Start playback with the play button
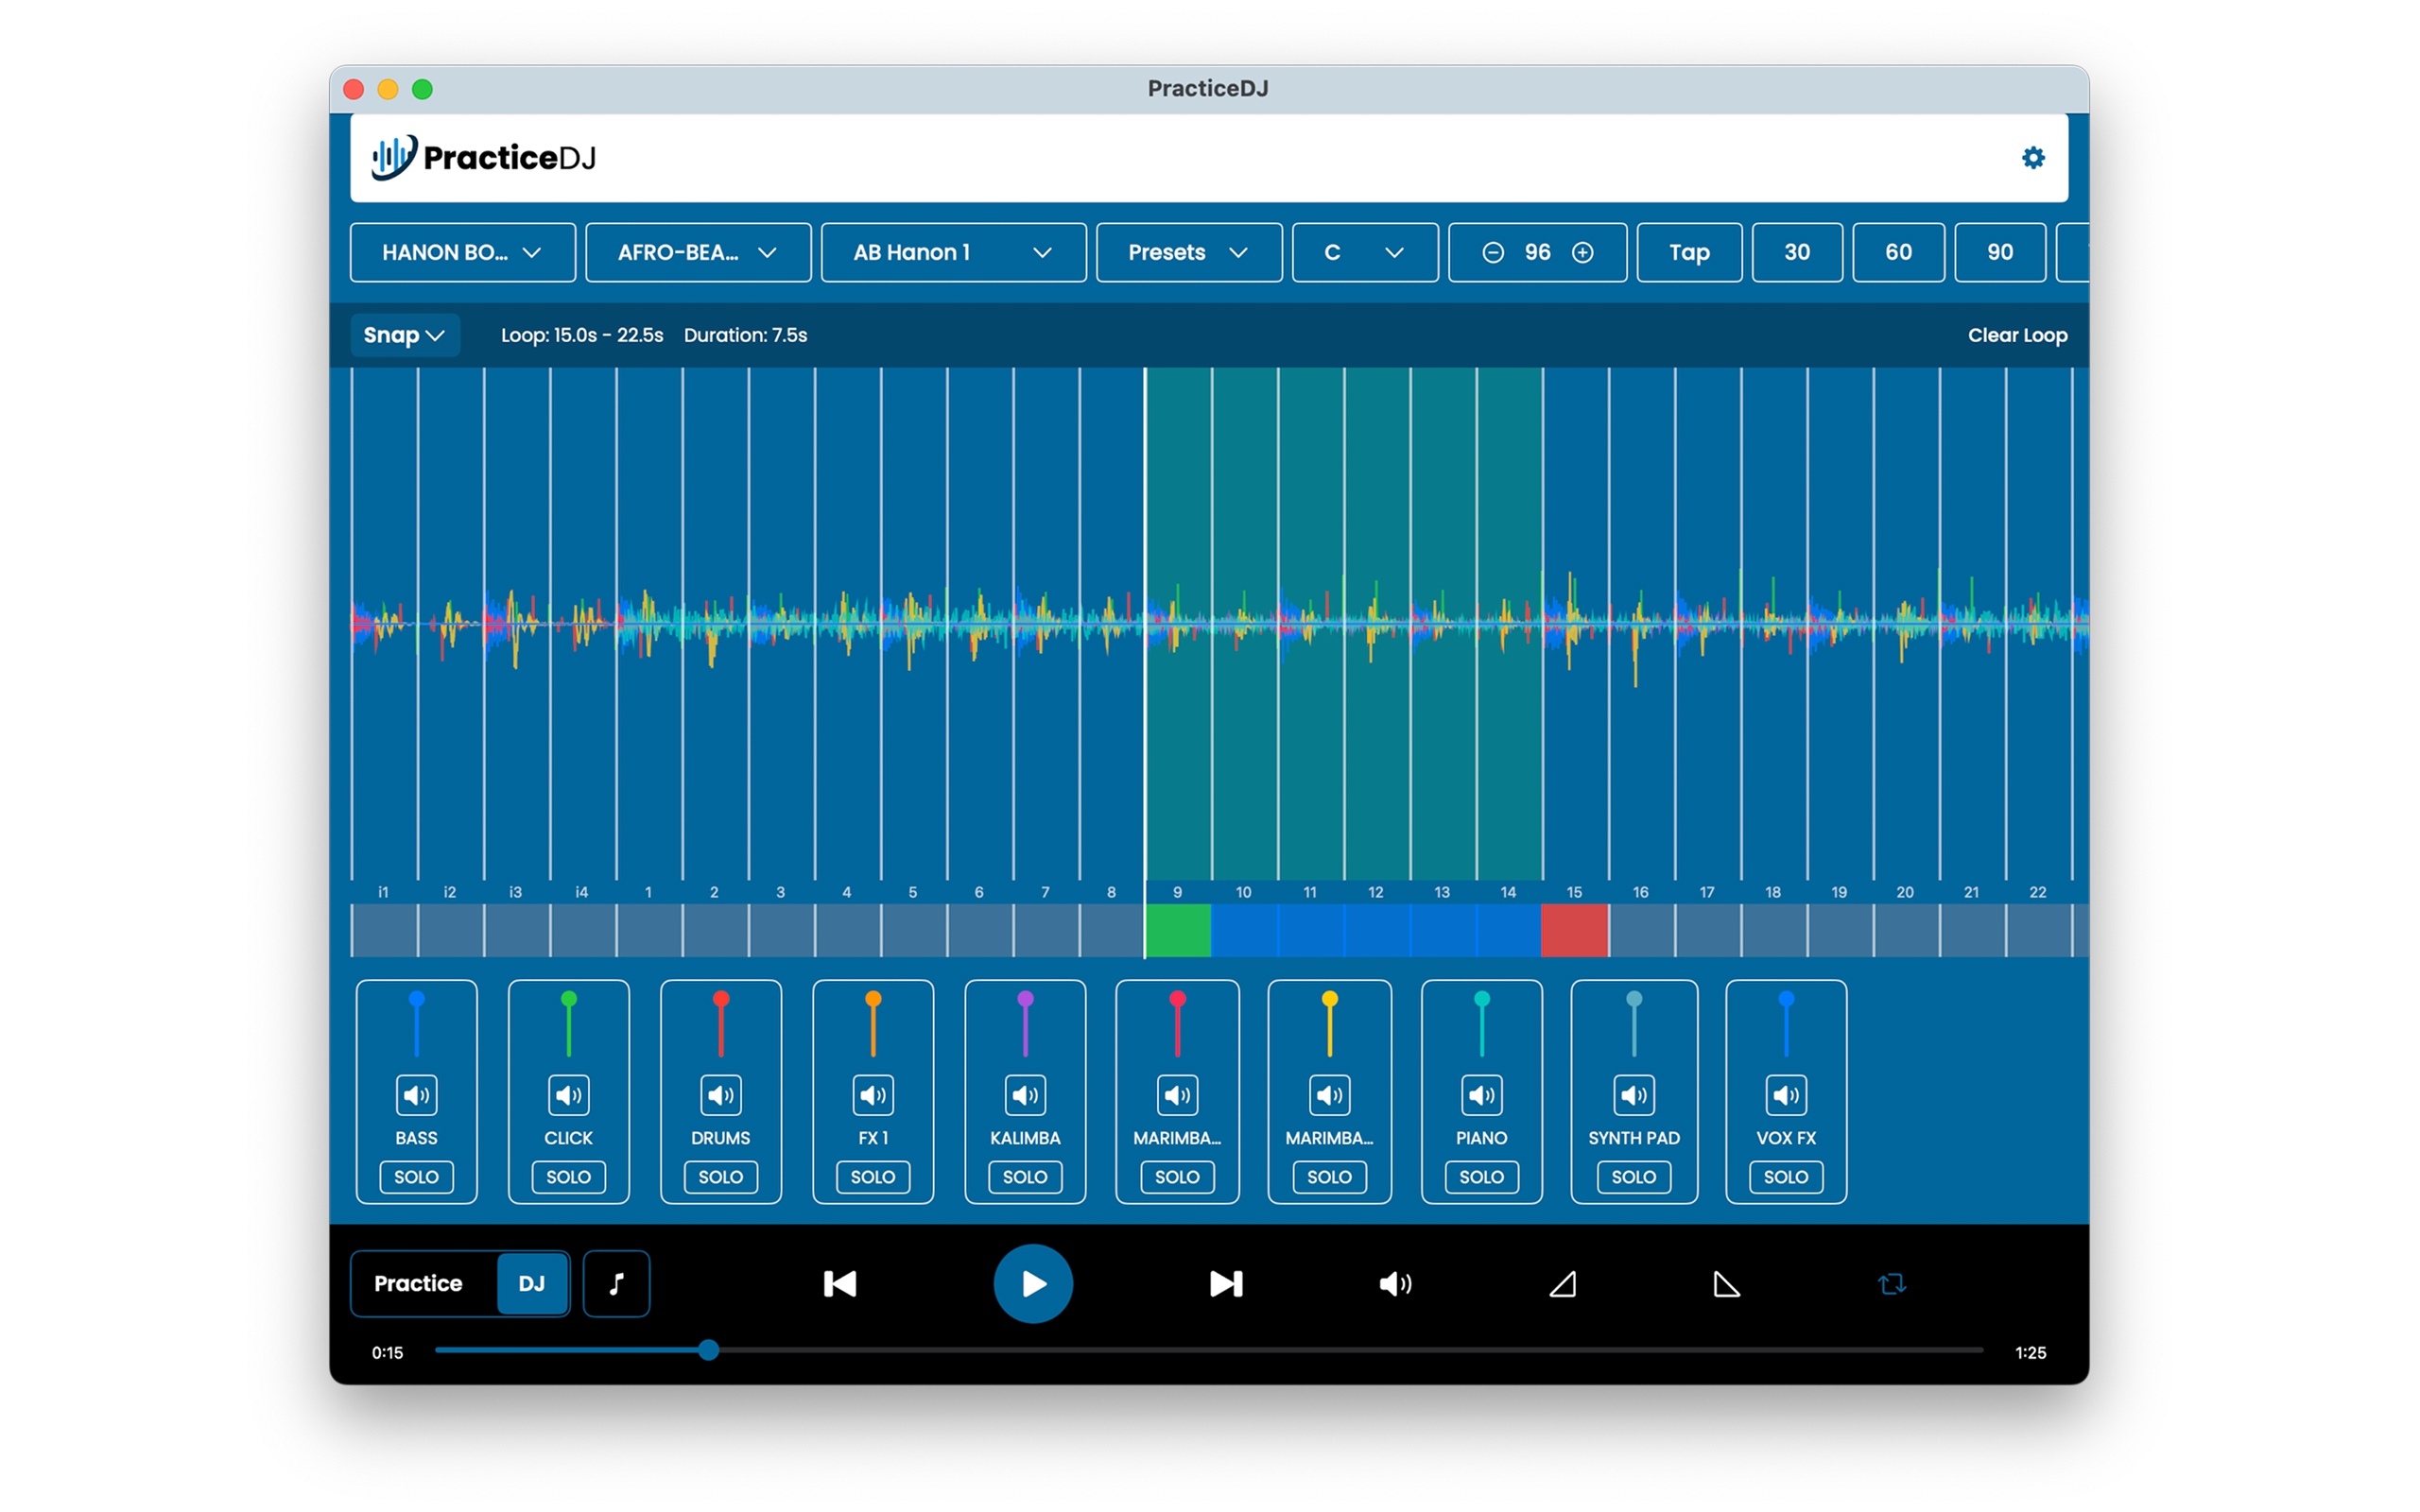 click(1033, 1284)
